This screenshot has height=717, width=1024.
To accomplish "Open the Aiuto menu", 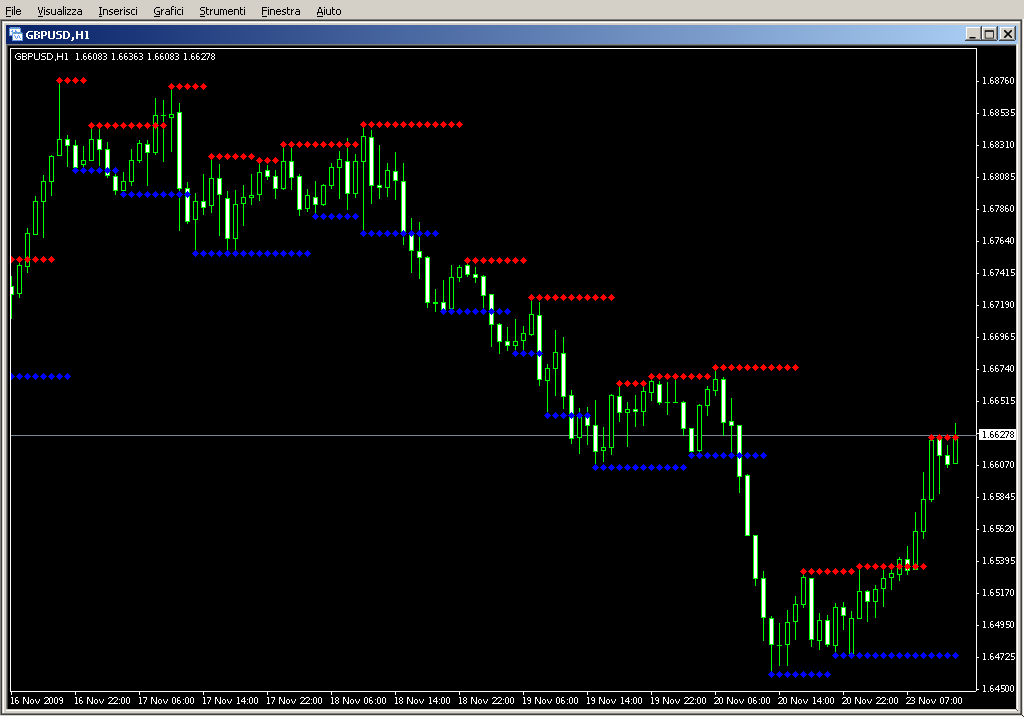I will pyautogui.click(x=328, y=11).
